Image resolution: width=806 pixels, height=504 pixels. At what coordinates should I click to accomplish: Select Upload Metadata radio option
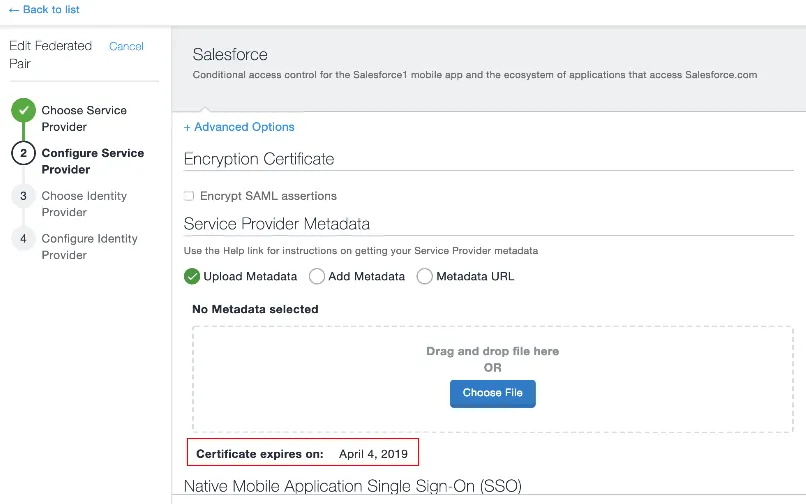(x=192, y=276)
